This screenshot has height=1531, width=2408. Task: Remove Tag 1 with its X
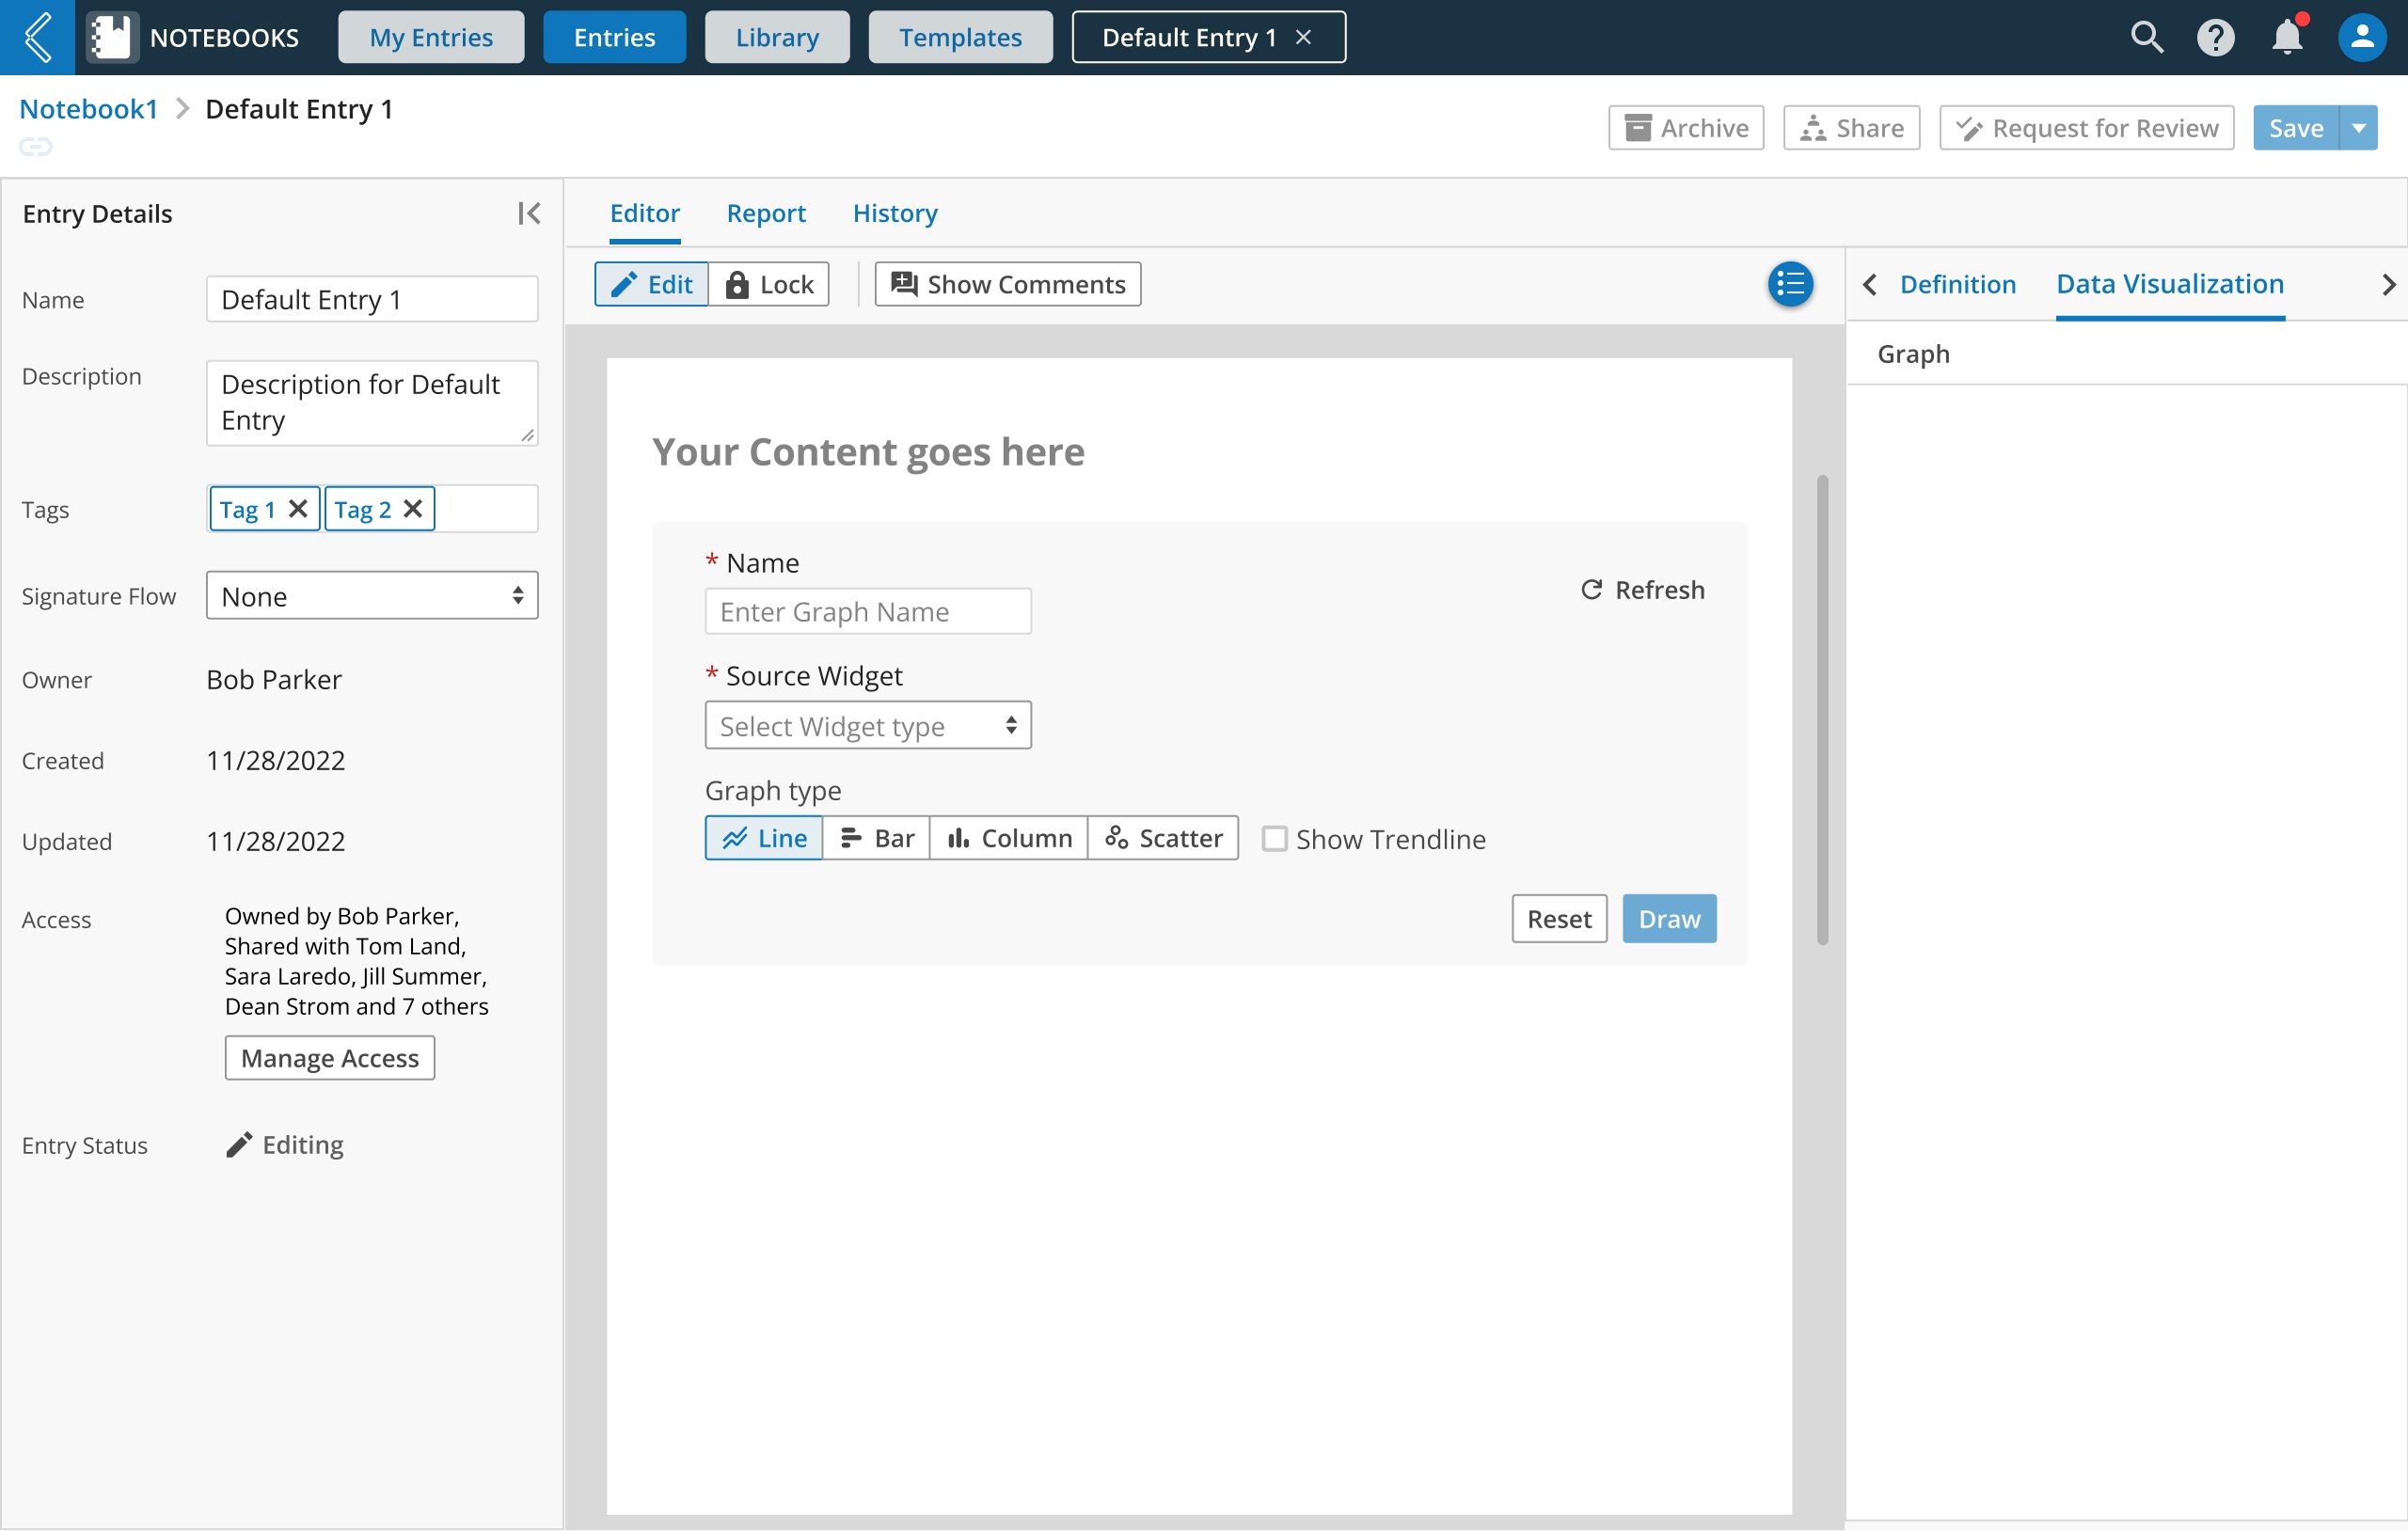point(298,509)
